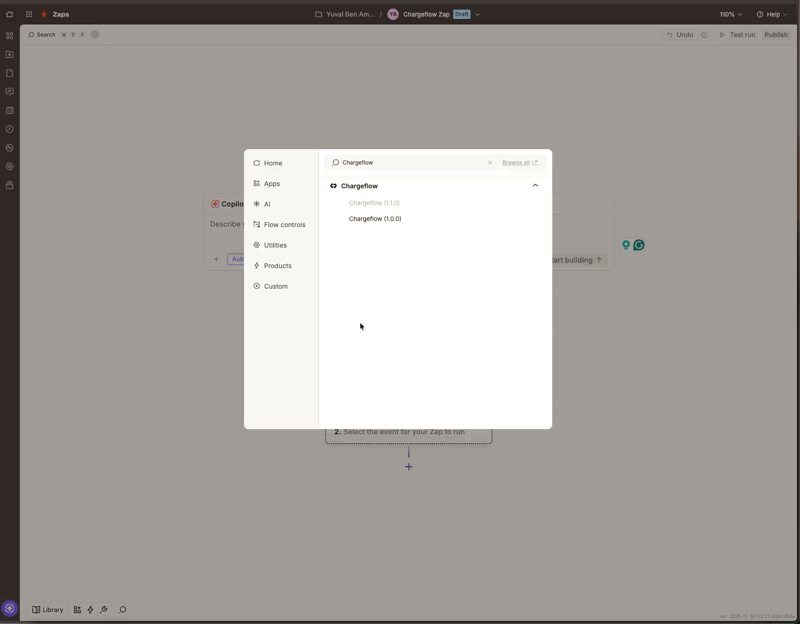Viewport: 800px width, 624px height.
Task: Click the editor Search field in the toolbar
Action: pos(41,35)
